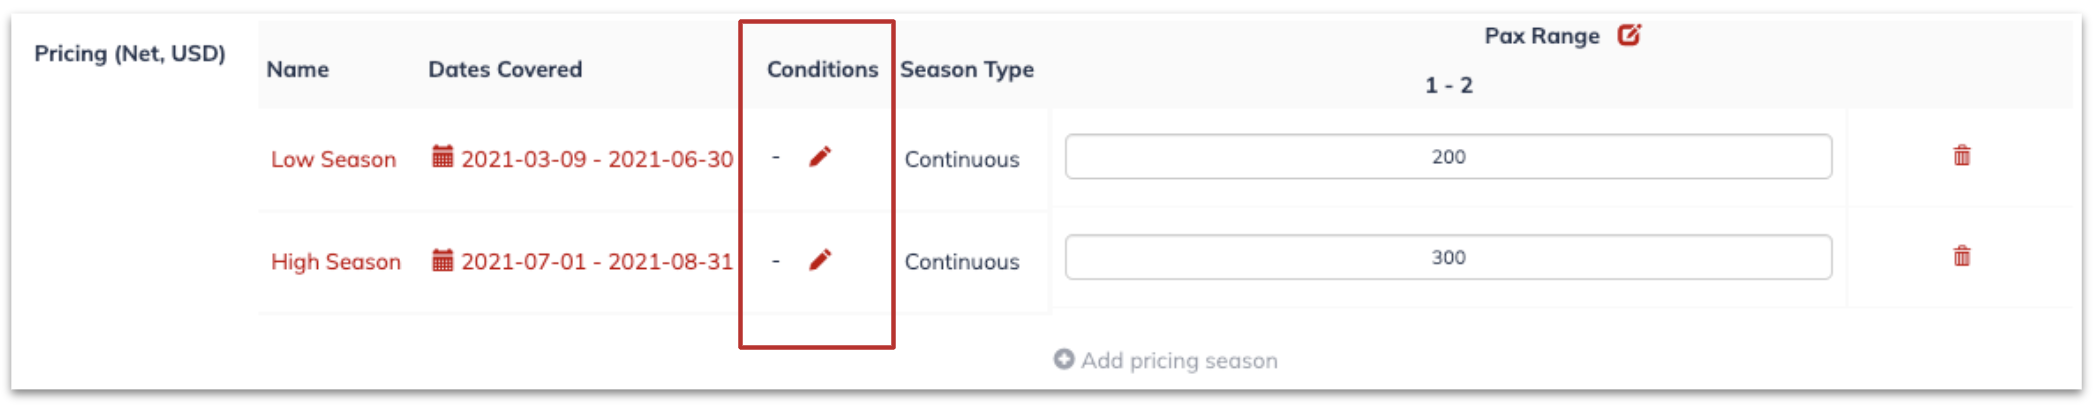Click the plus icon beside Add pricing season

tap(1064, 359)
